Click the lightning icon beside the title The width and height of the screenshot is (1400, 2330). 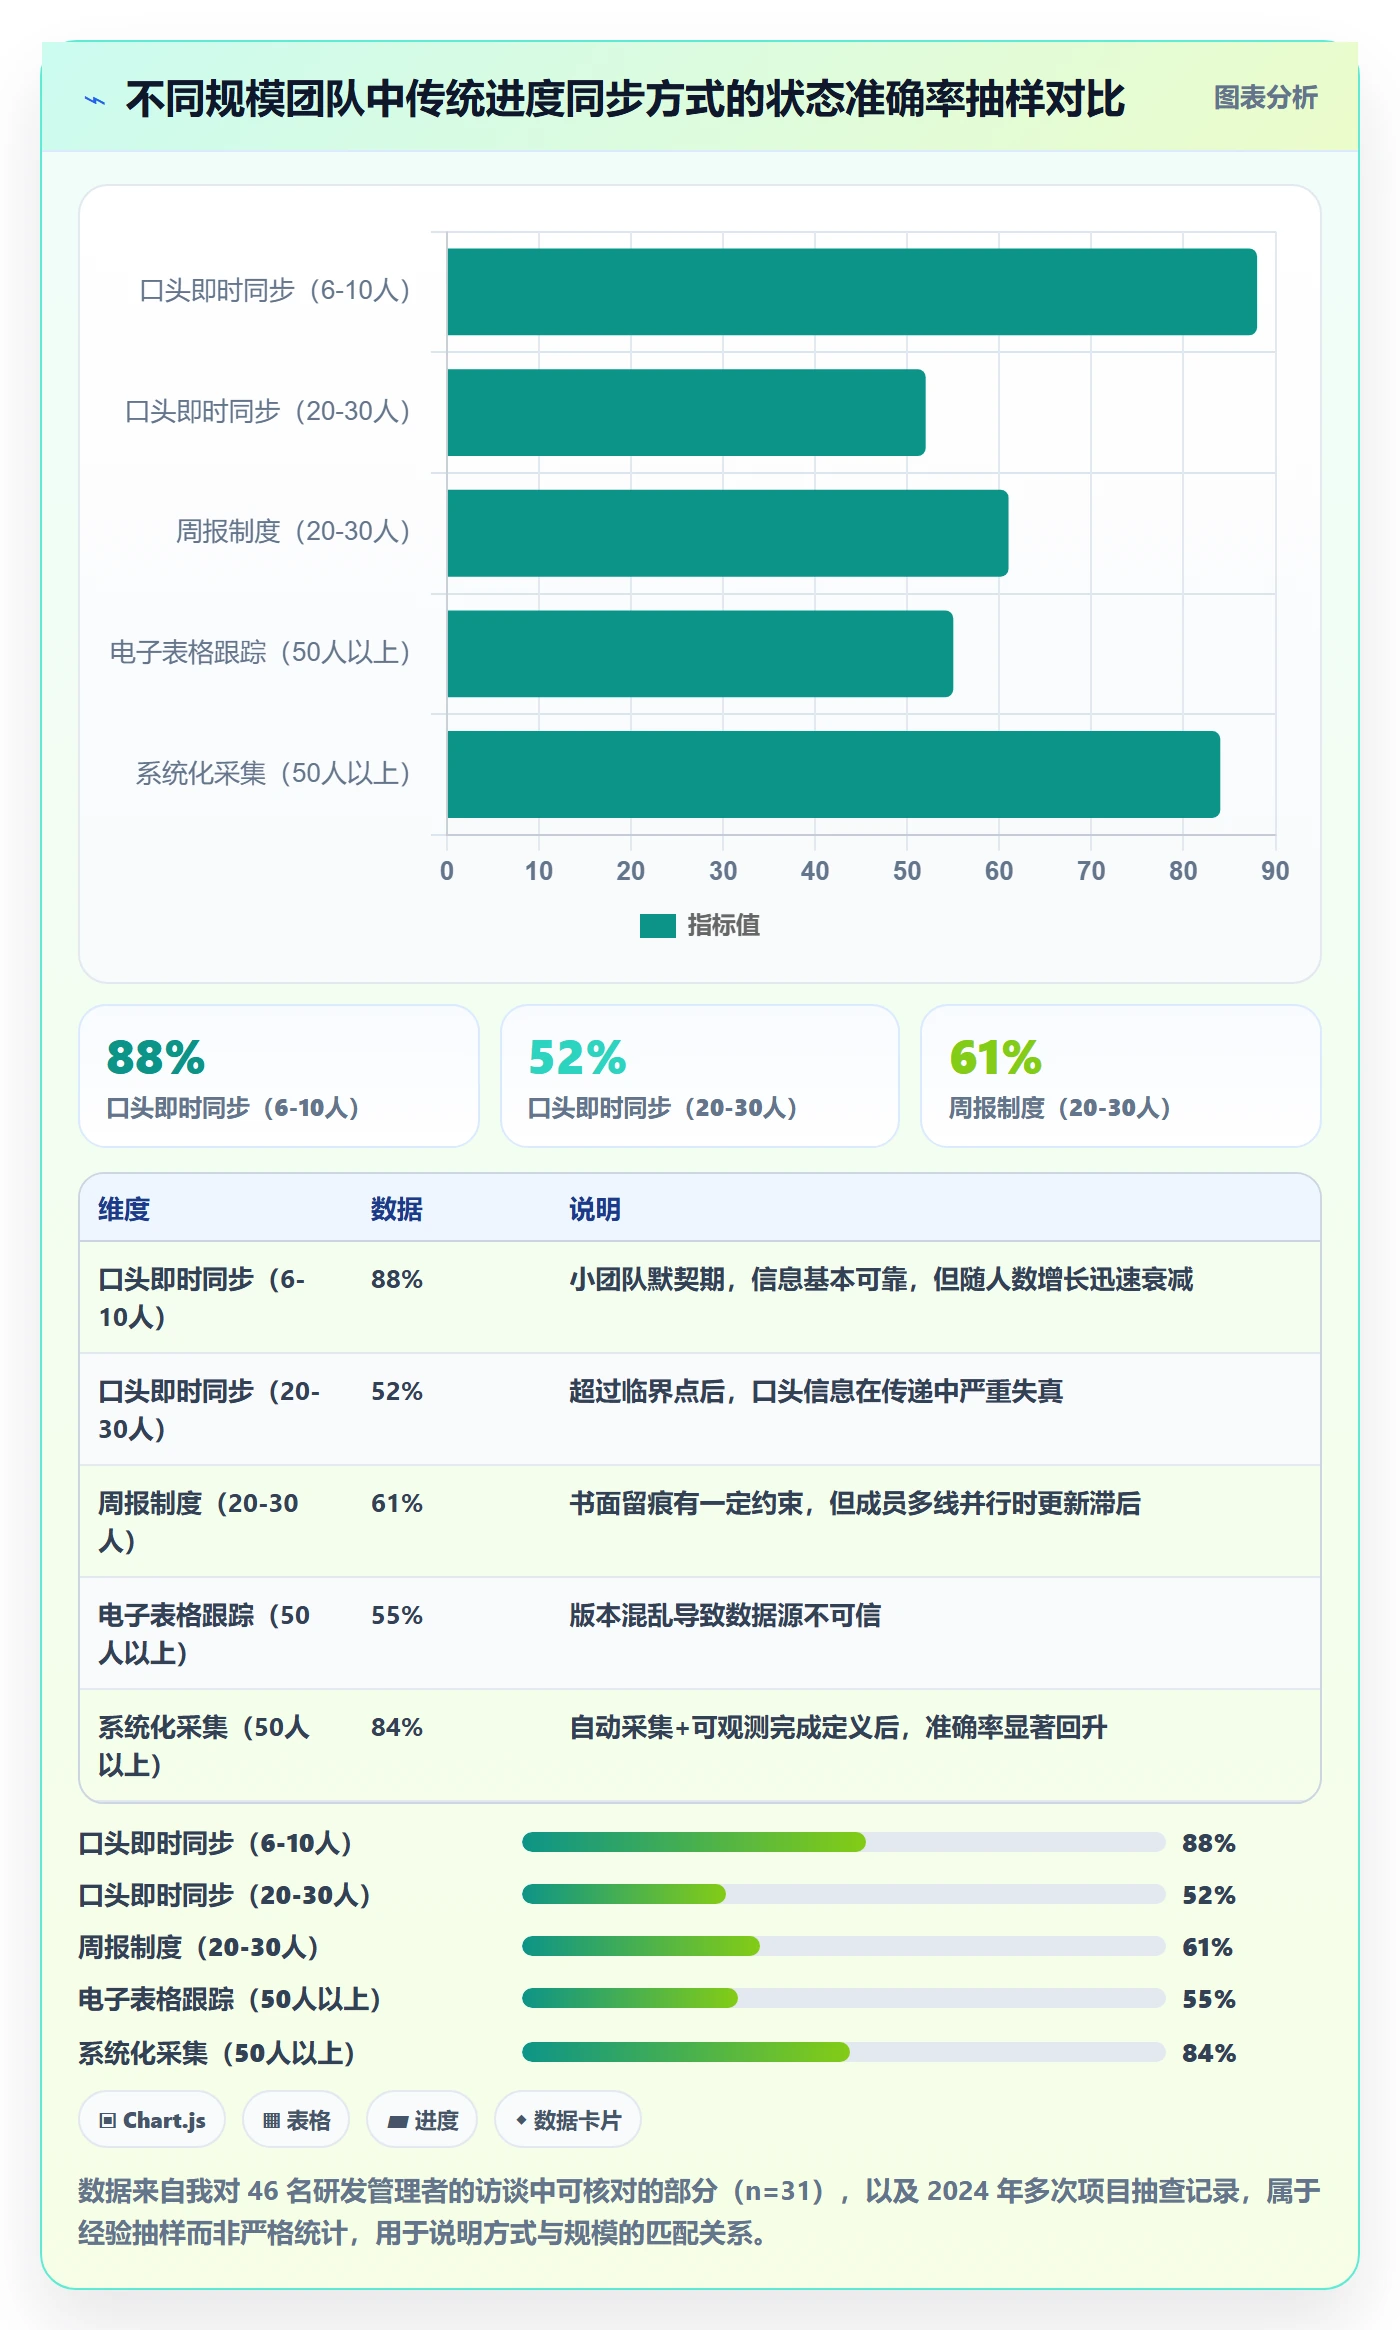[95, 100]
